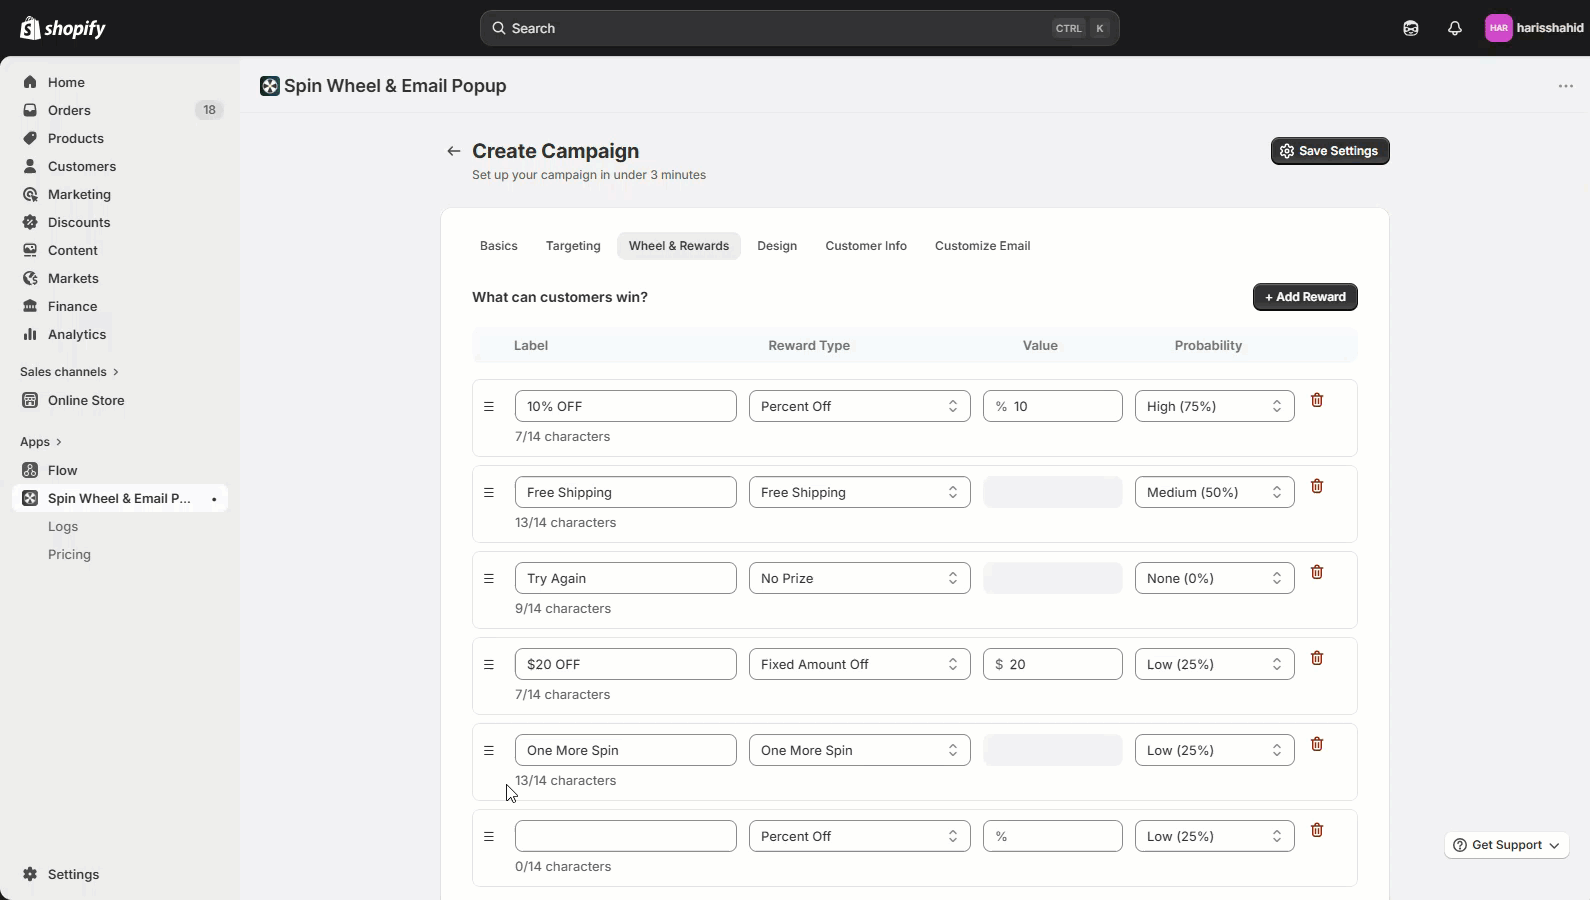Open the Sidekick assistant icon in top bar

coord(1411,28)
